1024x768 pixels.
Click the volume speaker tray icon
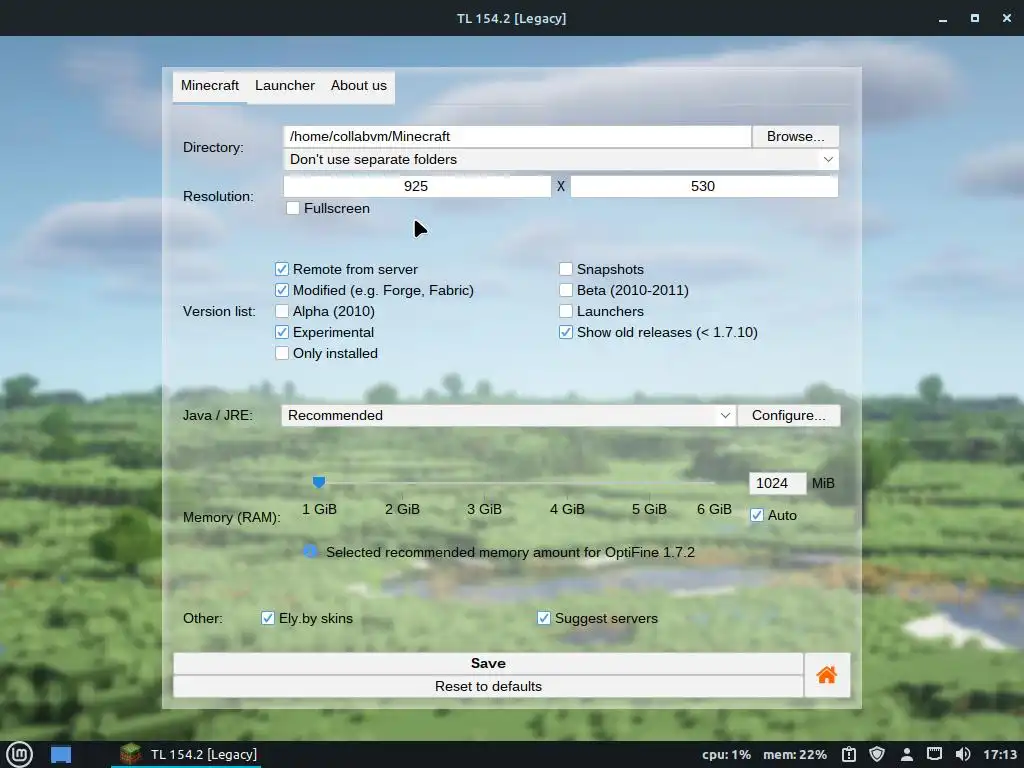tap(963, 754)
